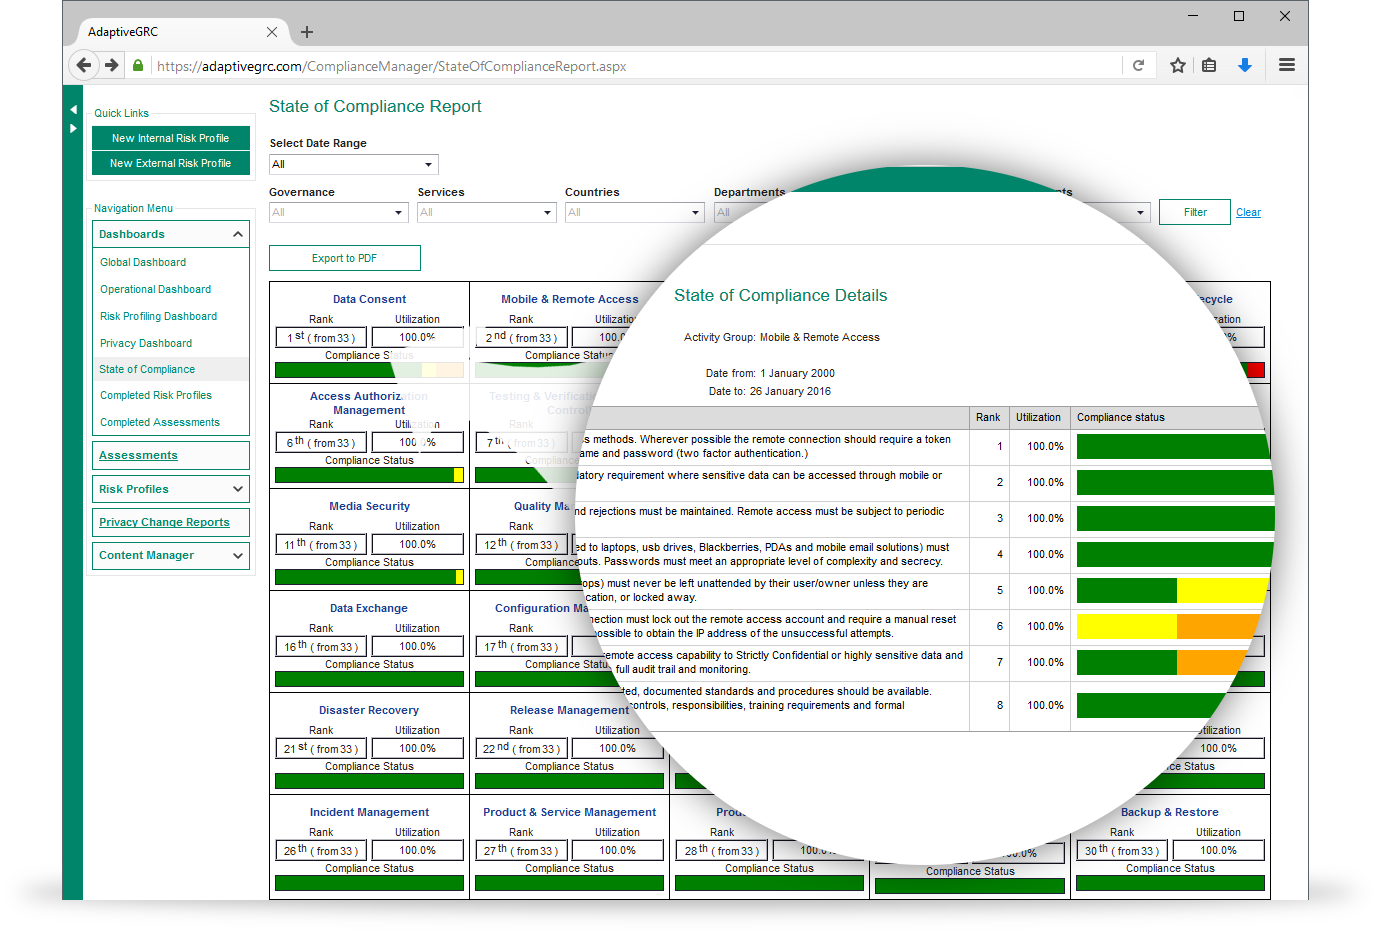Open the browser hamburger menu

tap(1287, 66)
